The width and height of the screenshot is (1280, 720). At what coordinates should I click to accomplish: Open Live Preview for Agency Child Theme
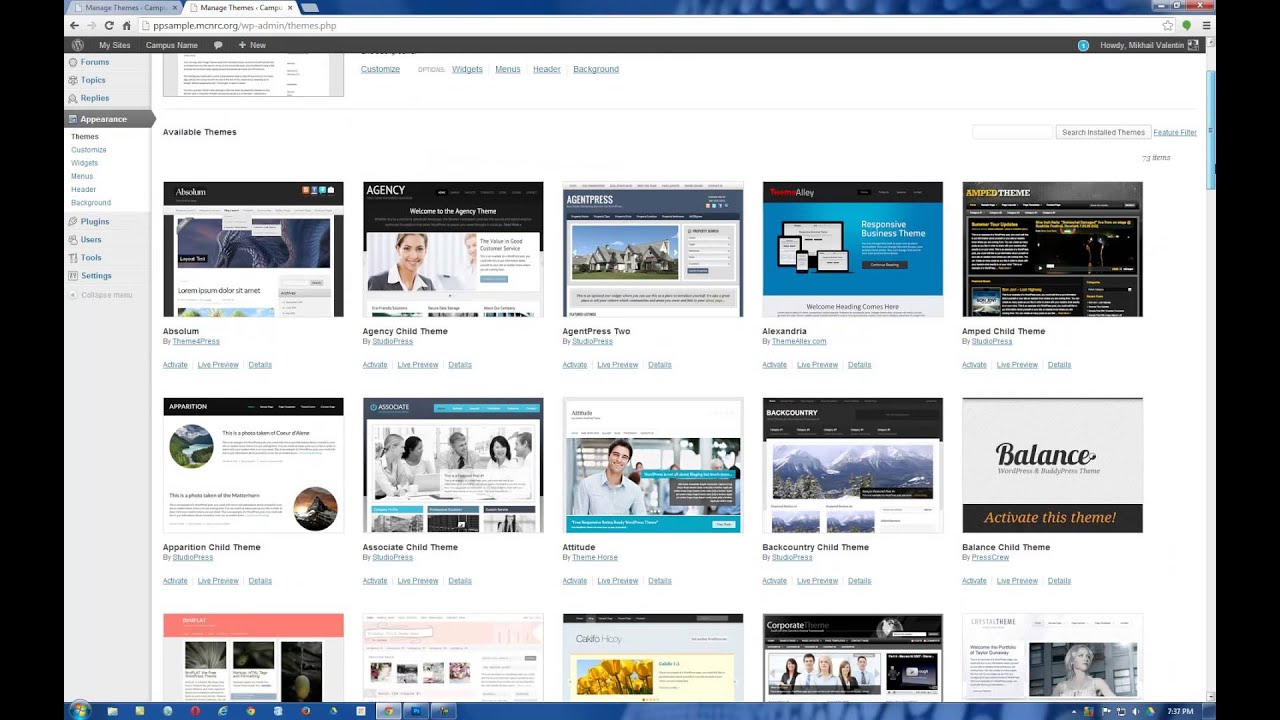[418, 365]
